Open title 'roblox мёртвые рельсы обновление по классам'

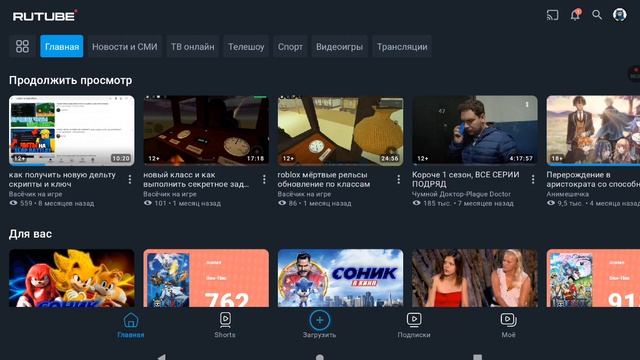[324, 179]
